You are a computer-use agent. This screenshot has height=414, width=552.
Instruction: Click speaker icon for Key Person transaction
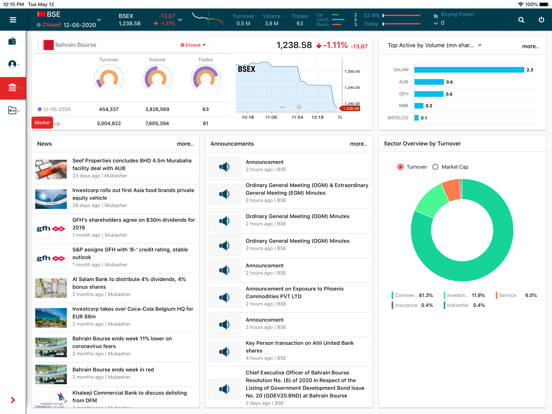pos(224,351)
